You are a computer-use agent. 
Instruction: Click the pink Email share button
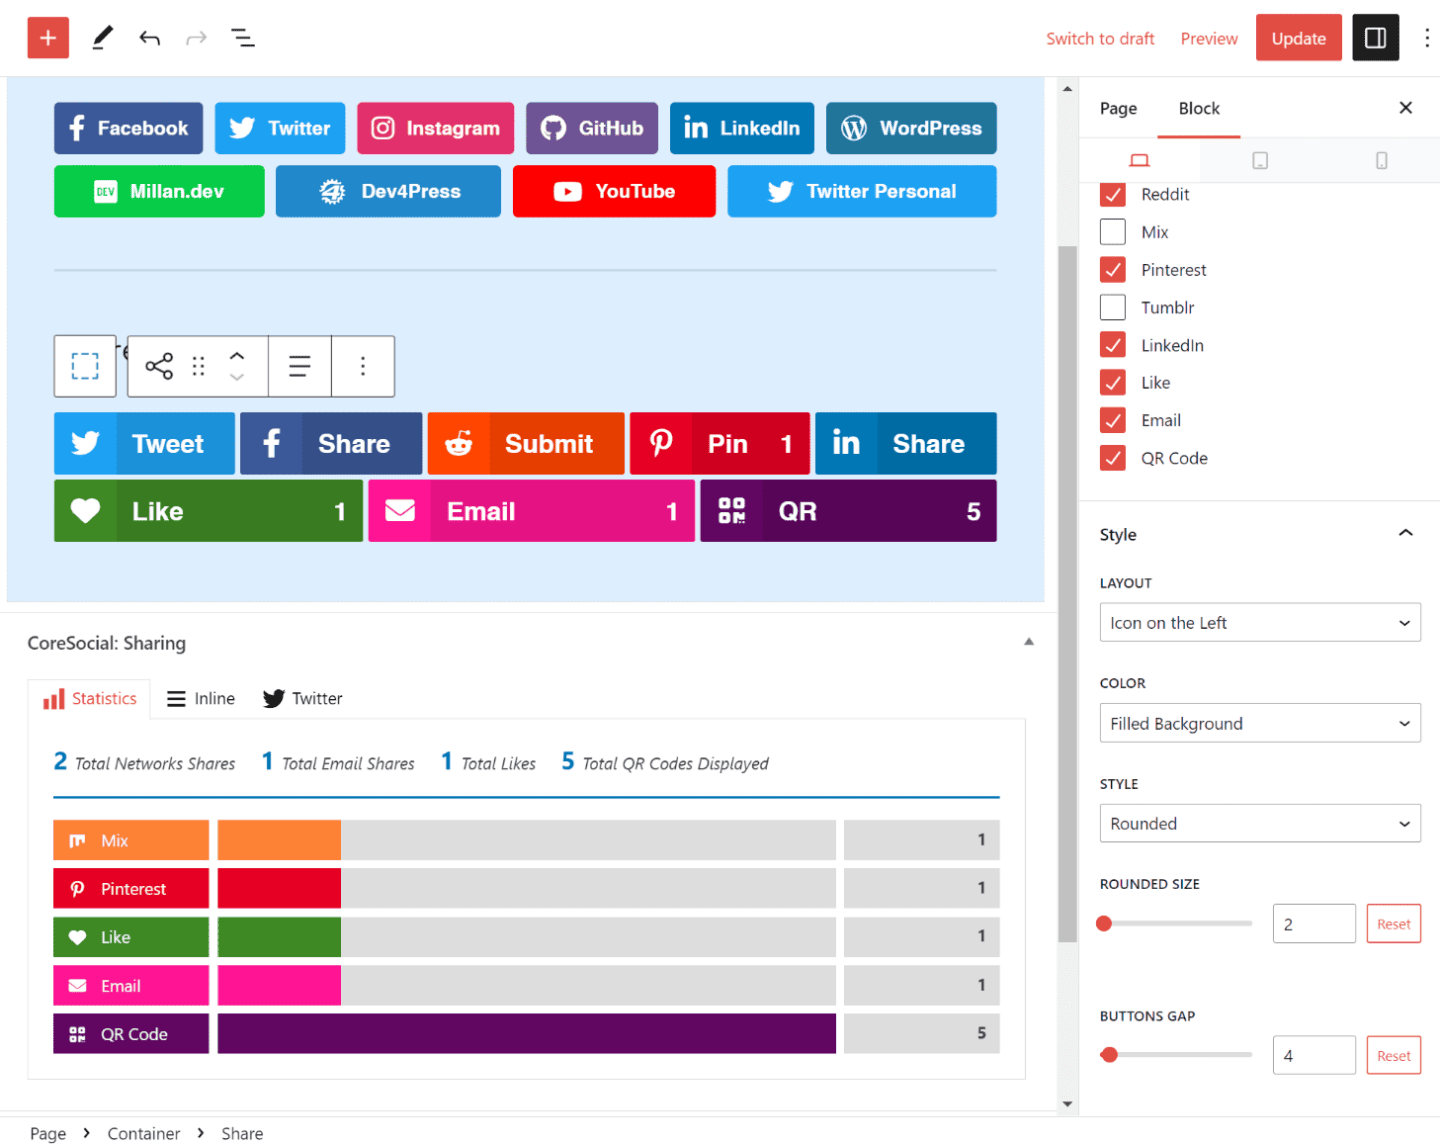point(531,511)
